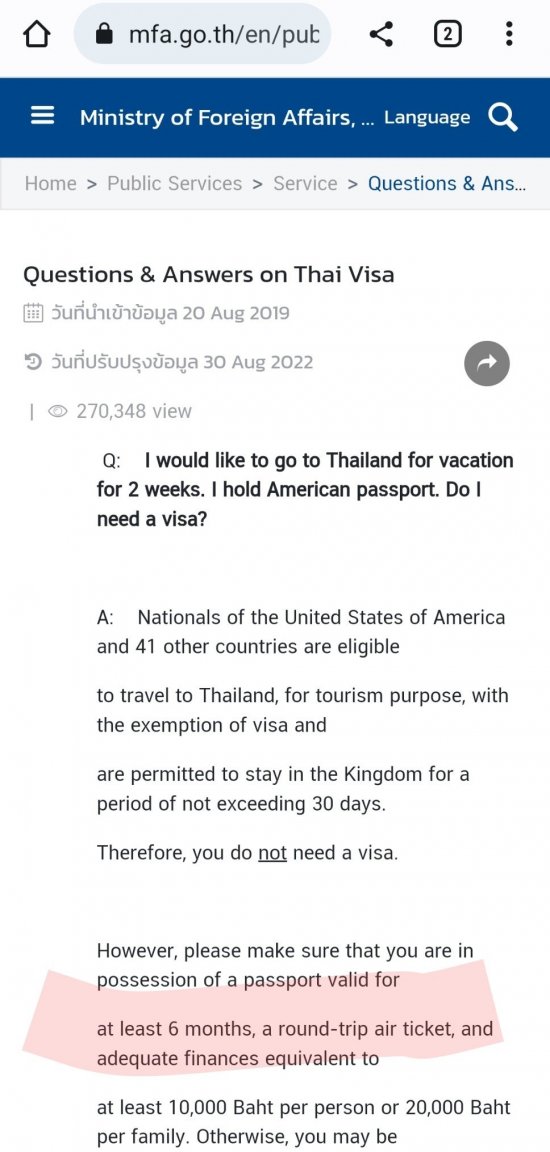Tap the mfa.go.th address bar
The image size is (550, 1152).
pyautogui.click(x=203, y=34)
